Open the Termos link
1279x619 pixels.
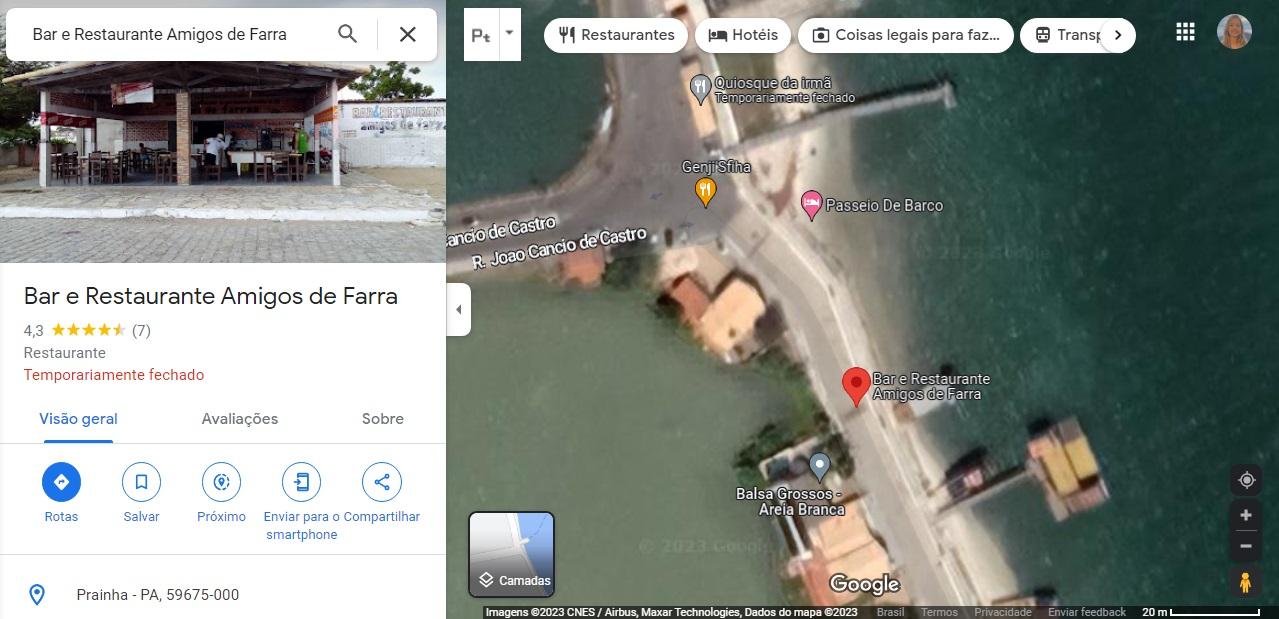[x=939, y=612]
